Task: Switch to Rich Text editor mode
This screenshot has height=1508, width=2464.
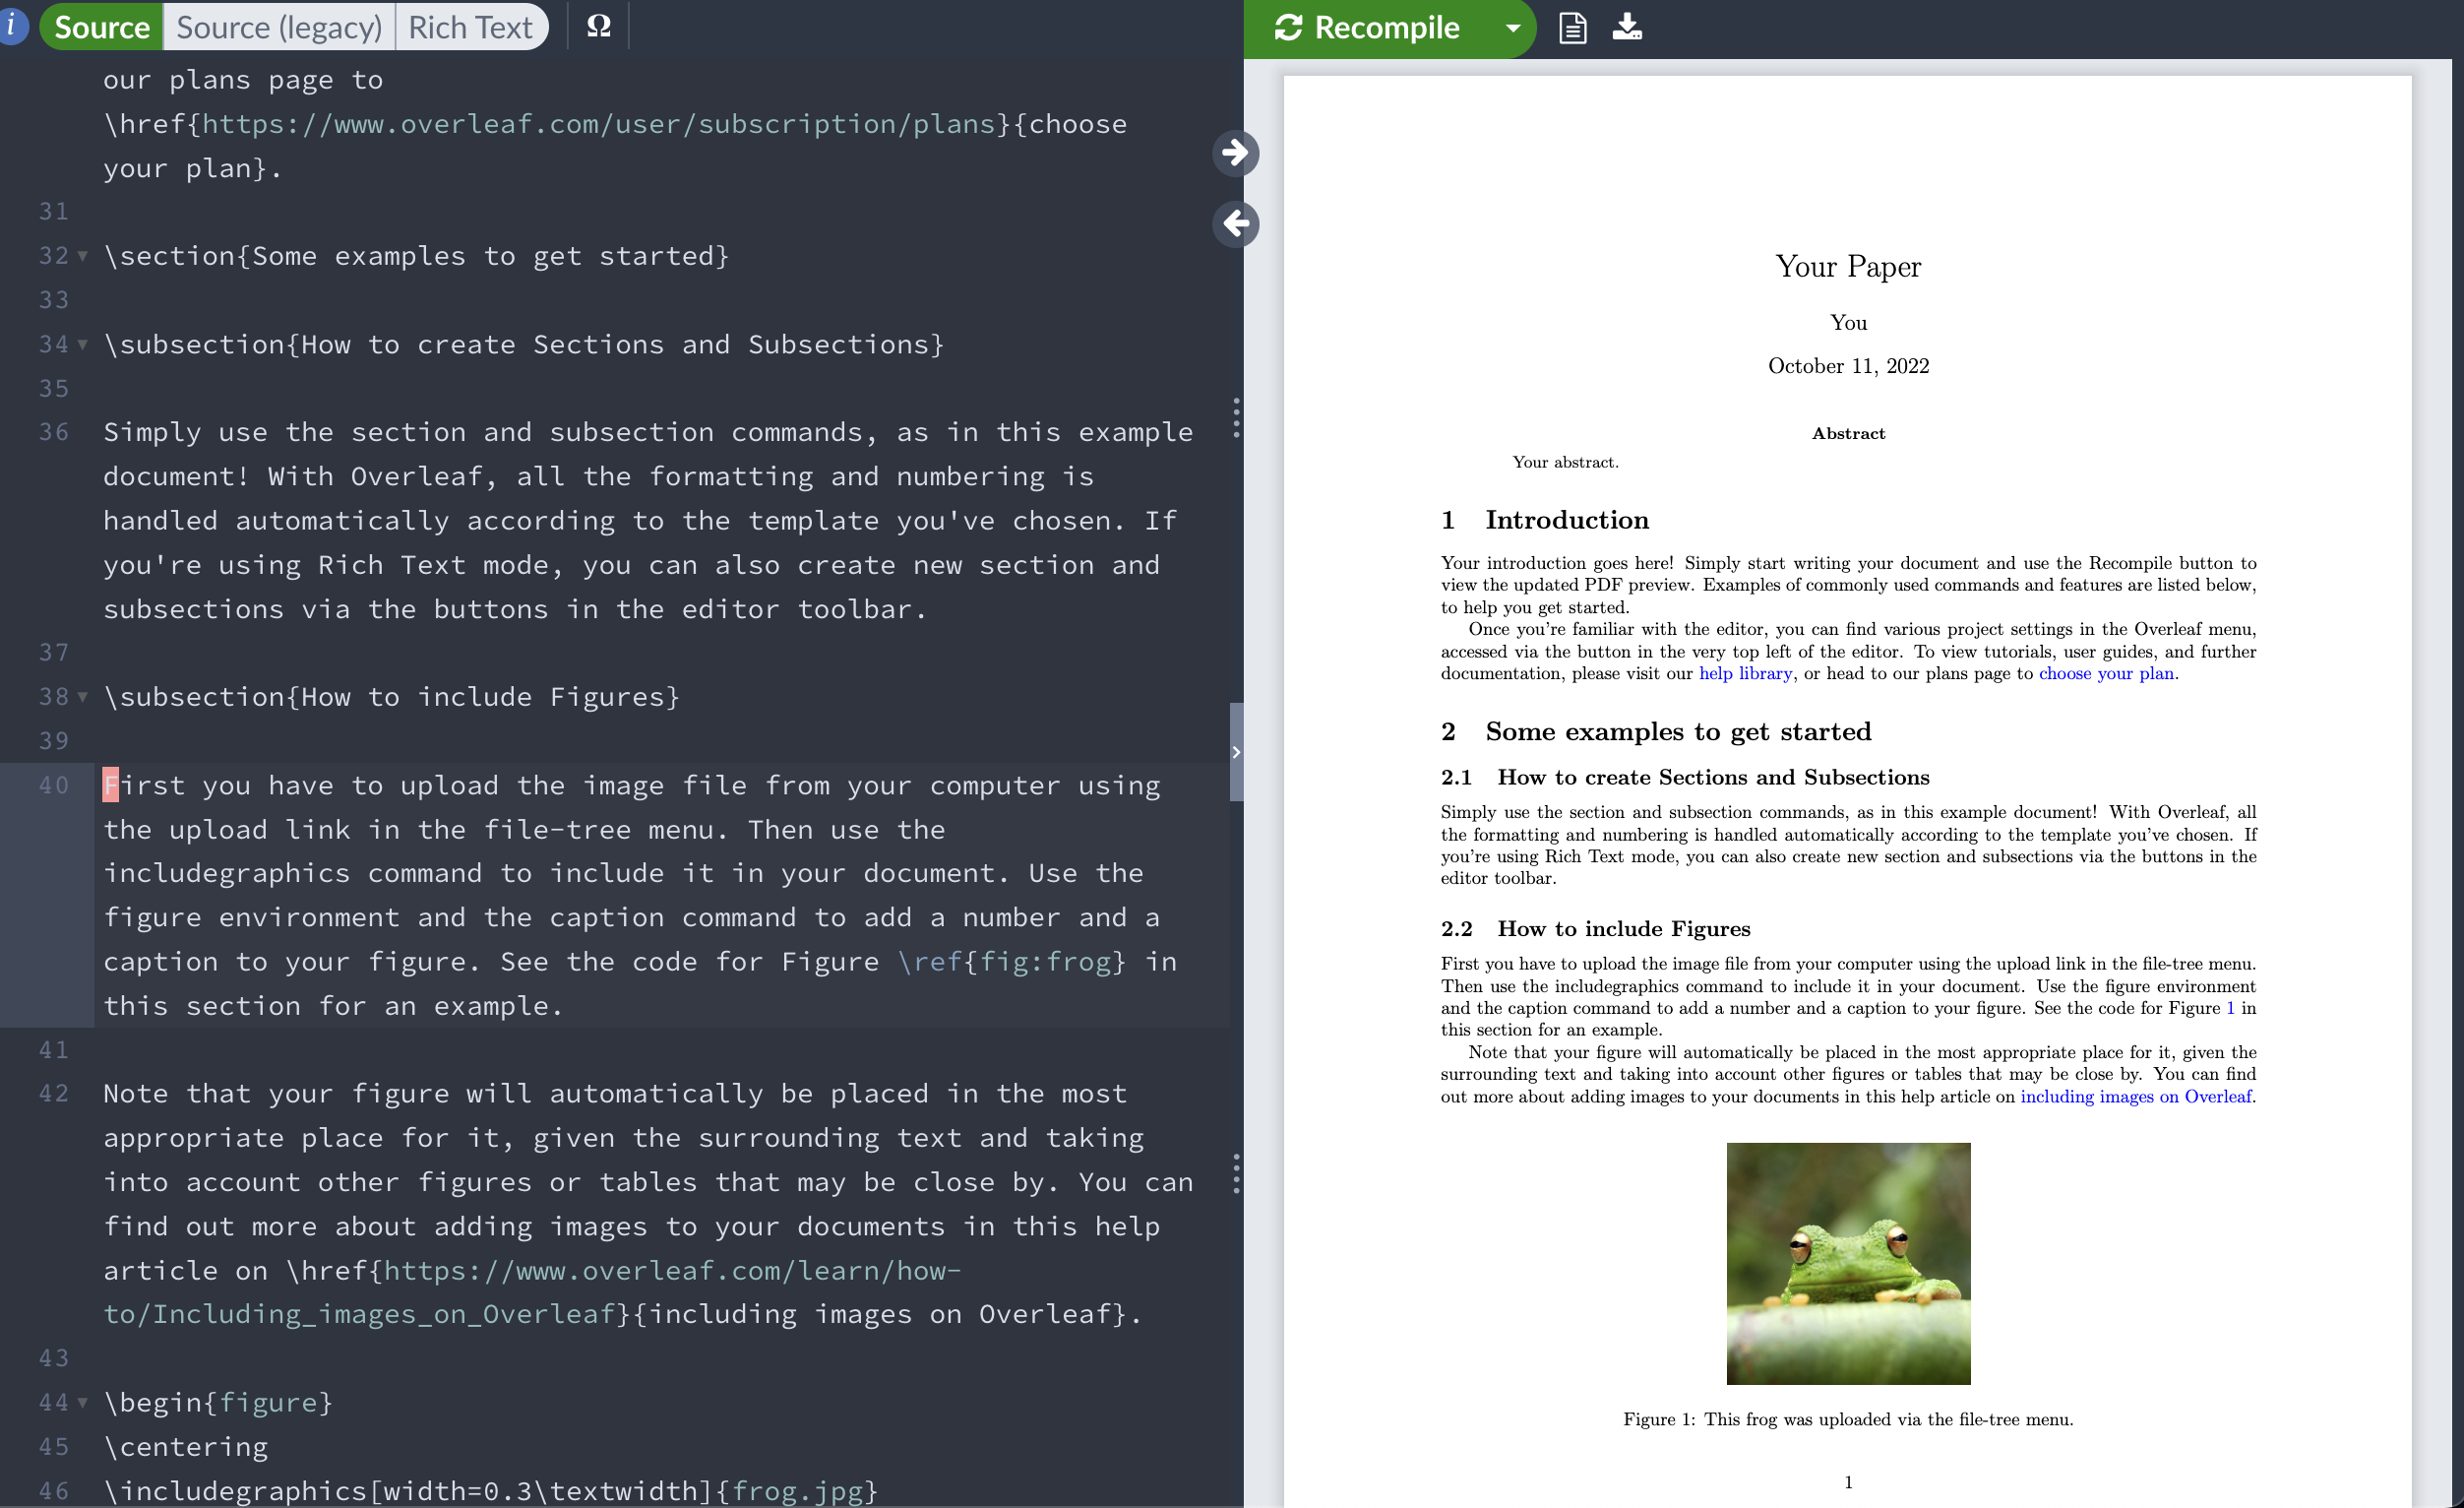Action: pos(470,27)
